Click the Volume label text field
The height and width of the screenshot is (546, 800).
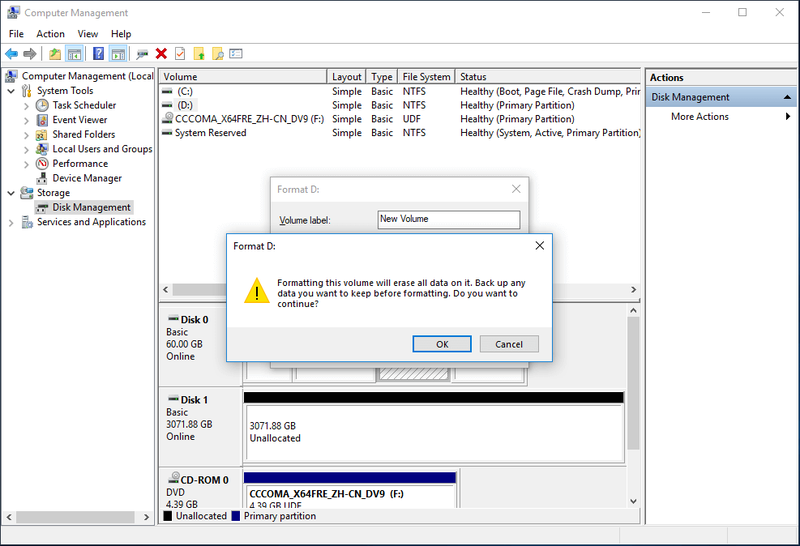click(x=449, y=219)
